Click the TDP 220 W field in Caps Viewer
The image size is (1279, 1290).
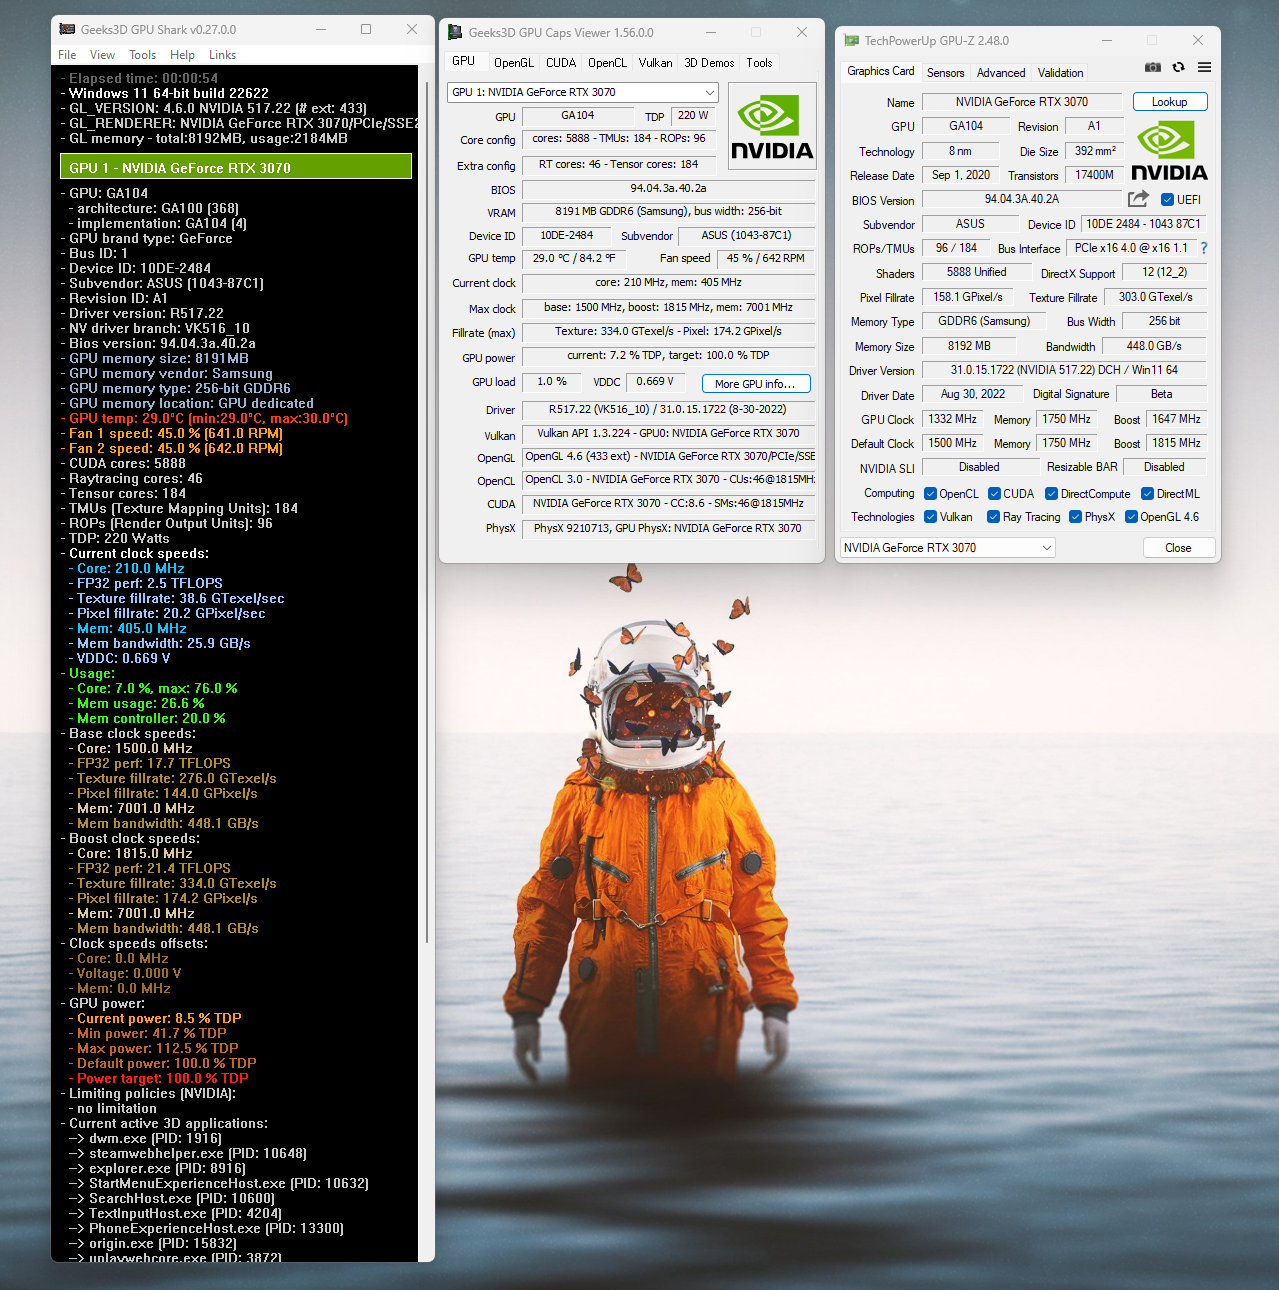(691, 116)
